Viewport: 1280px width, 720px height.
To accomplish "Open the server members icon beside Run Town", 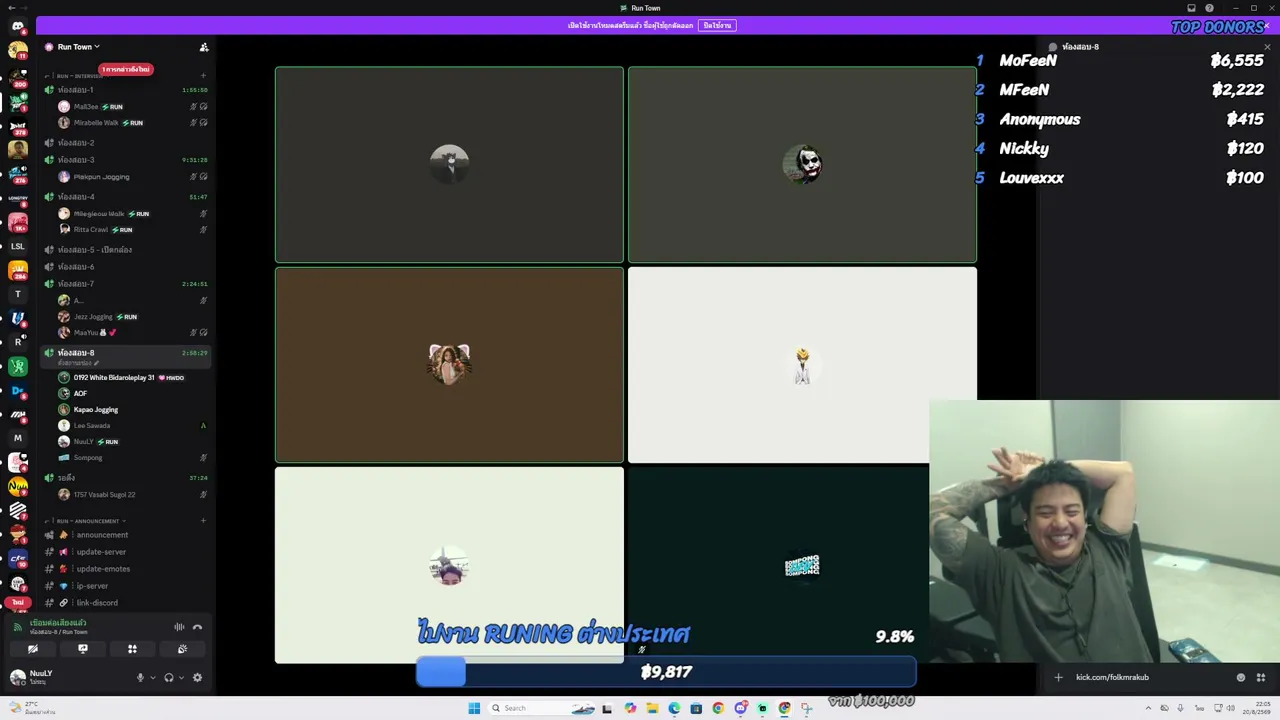I will (x=204, y=47).
